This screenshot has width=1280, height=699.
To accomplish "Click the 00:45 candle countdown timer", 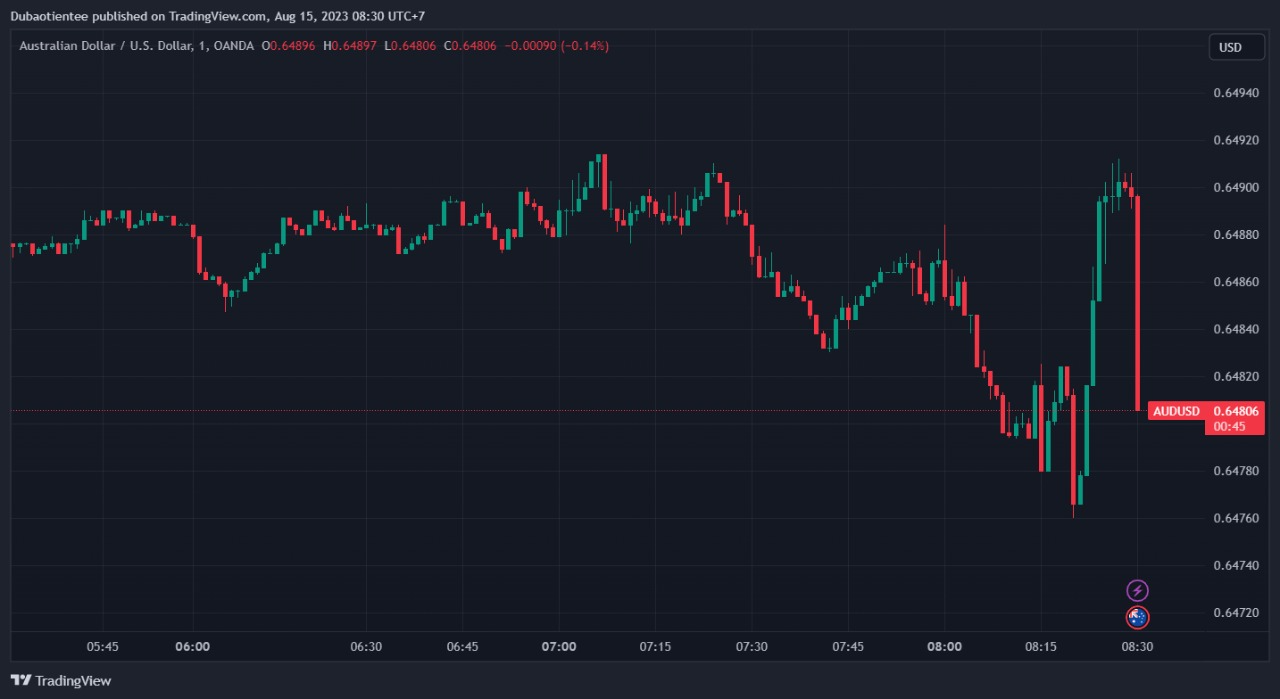I will 1229,427.
